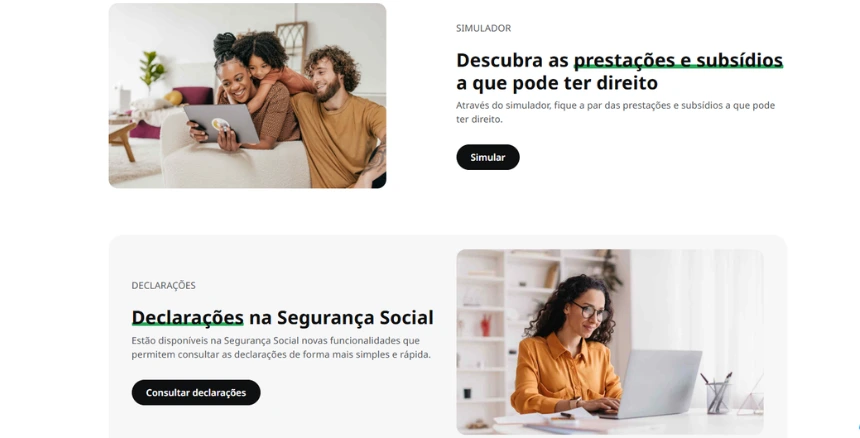Image resolution: width=860 pixels, height=438 pixels.
Task: Click the underlined word Declarações in heading
Action: pos(188,318)
